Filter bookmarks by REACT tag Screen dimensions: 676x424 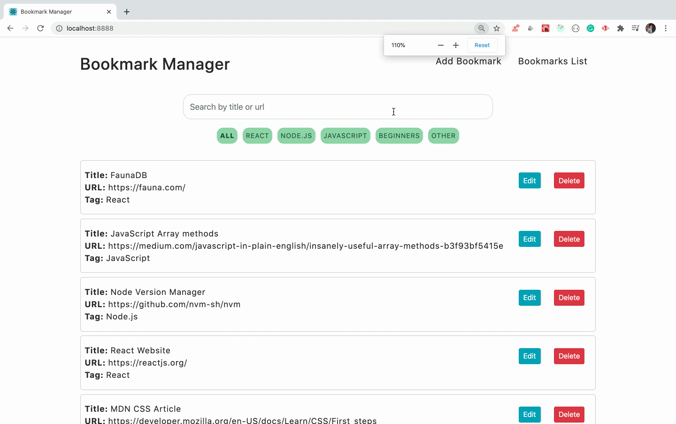pos(257,136)
